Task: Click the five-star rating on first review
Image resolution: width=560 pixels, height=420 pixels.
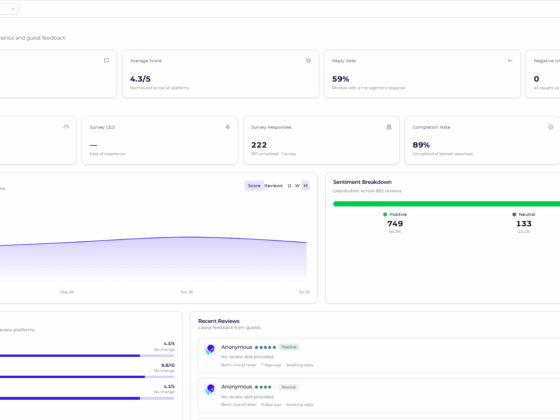Action: 265,348
